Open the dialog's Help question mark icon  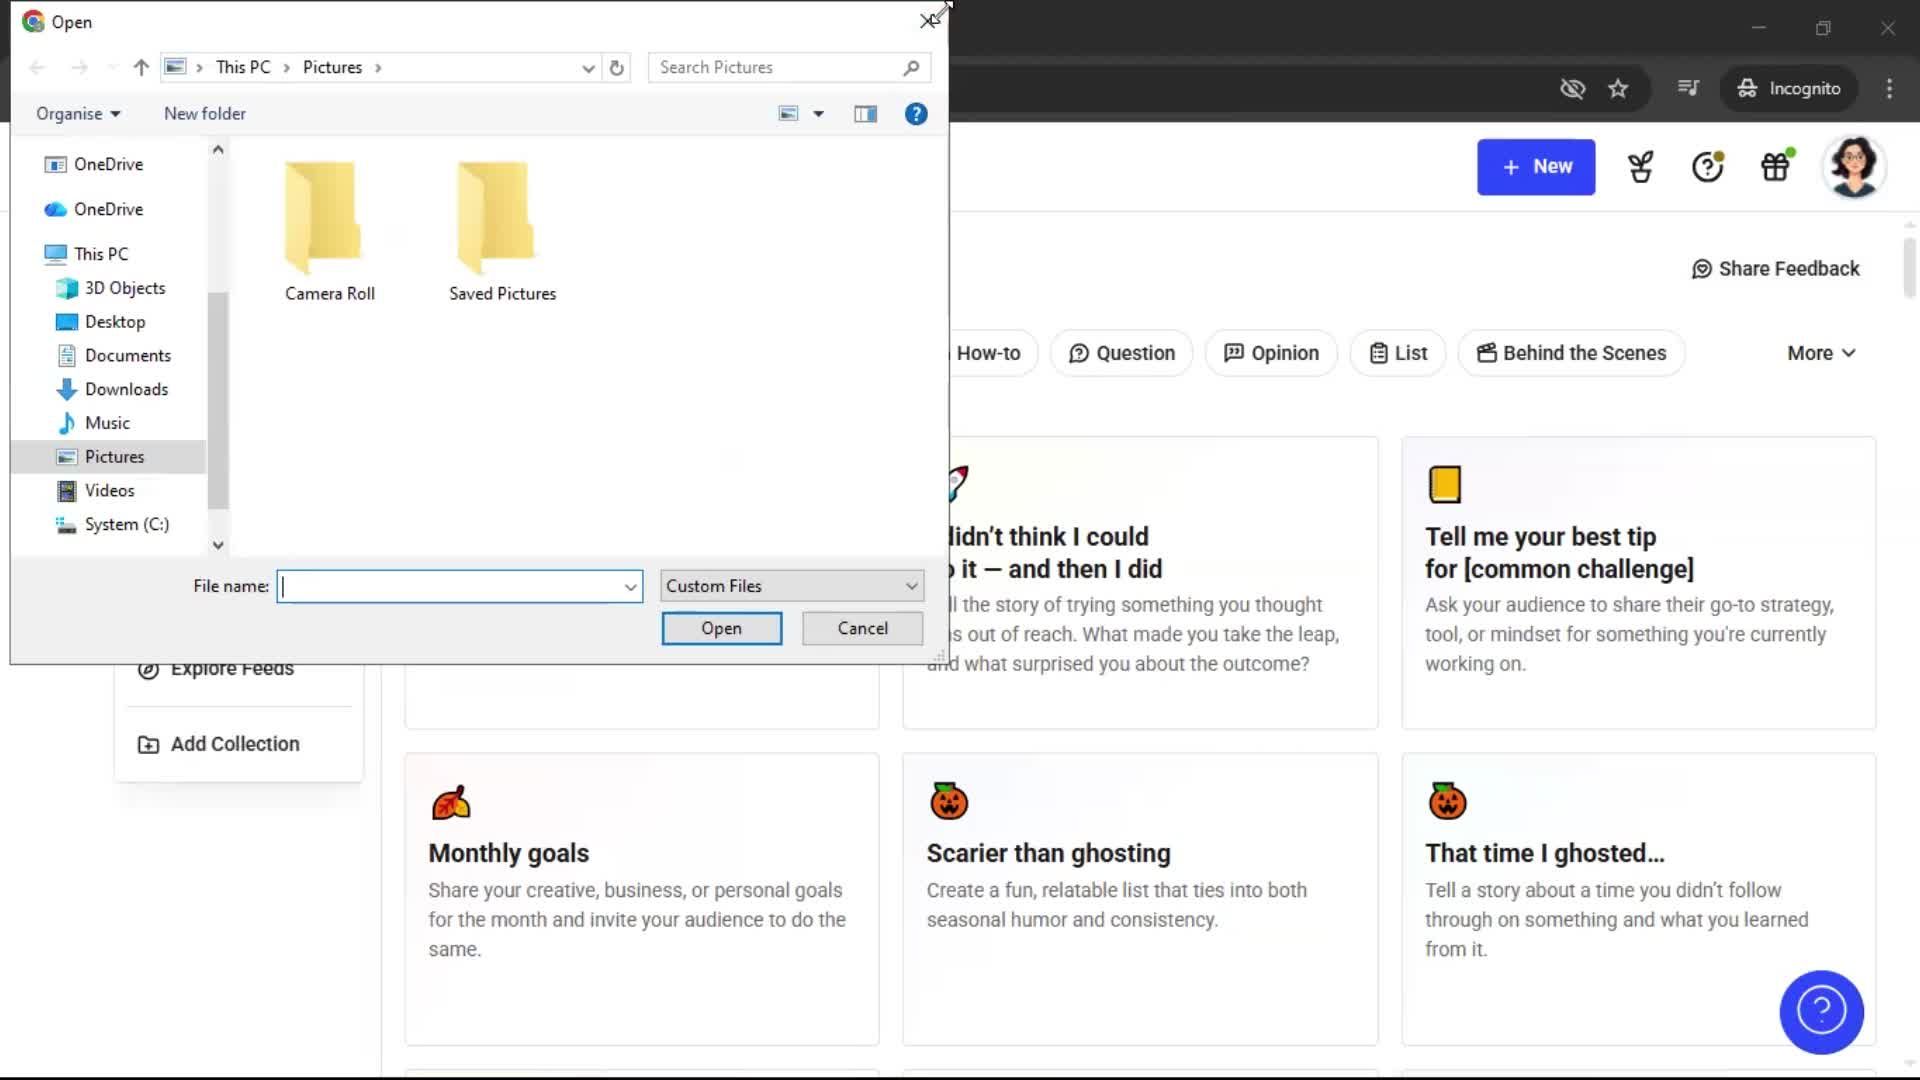[916, 113]
